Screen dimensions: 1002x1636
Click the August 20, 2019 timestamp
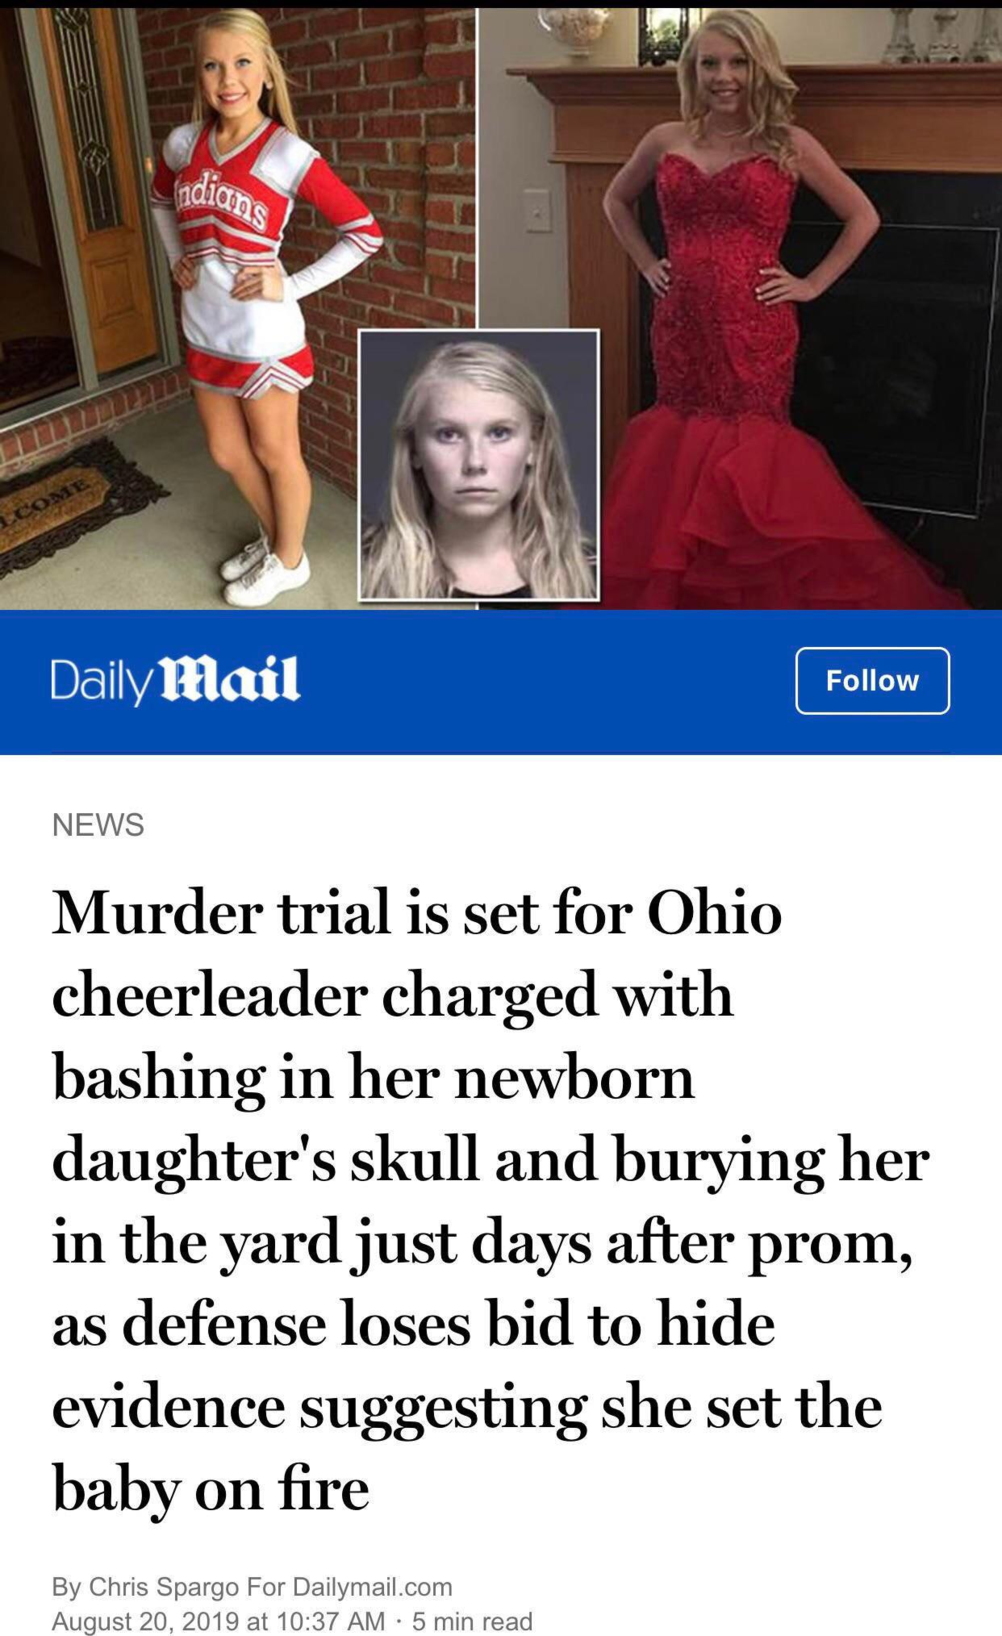coord(218,1620)
